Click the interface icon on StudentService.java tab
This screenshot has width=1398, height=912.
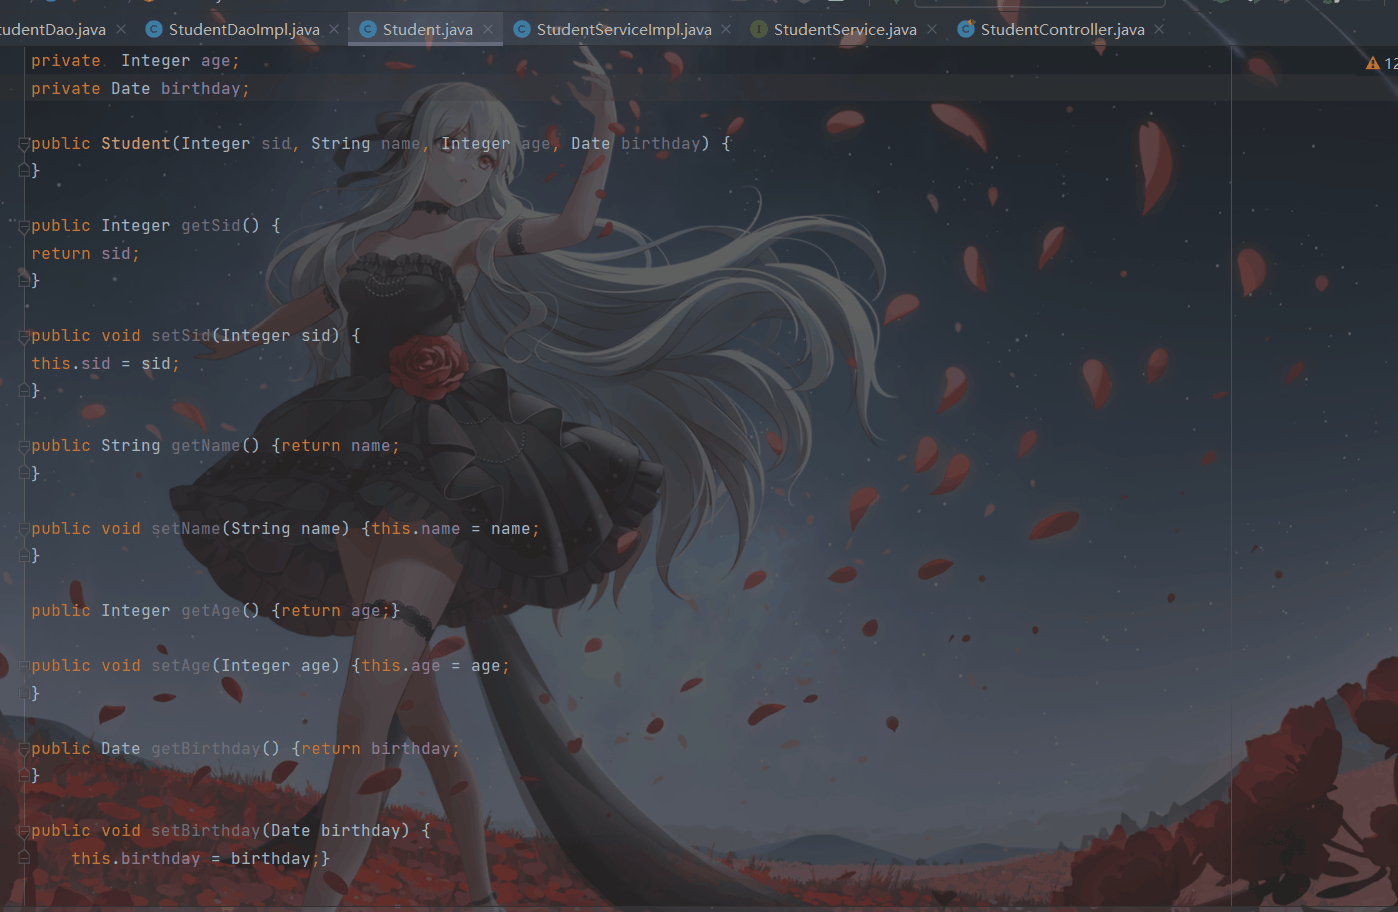(x=758, y=29)
